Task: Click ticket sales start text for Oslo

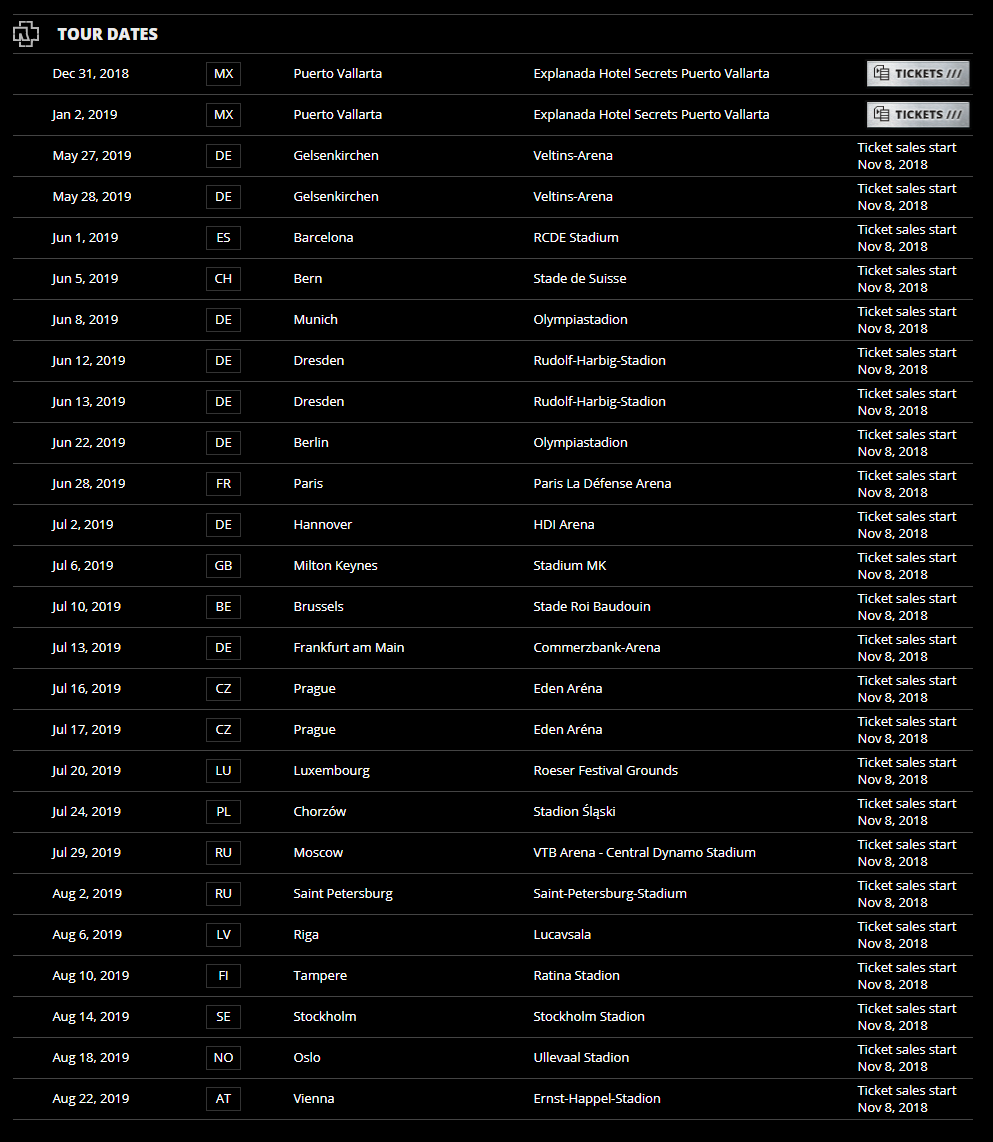Action: pyautogui.click(x=906, y=1058)
